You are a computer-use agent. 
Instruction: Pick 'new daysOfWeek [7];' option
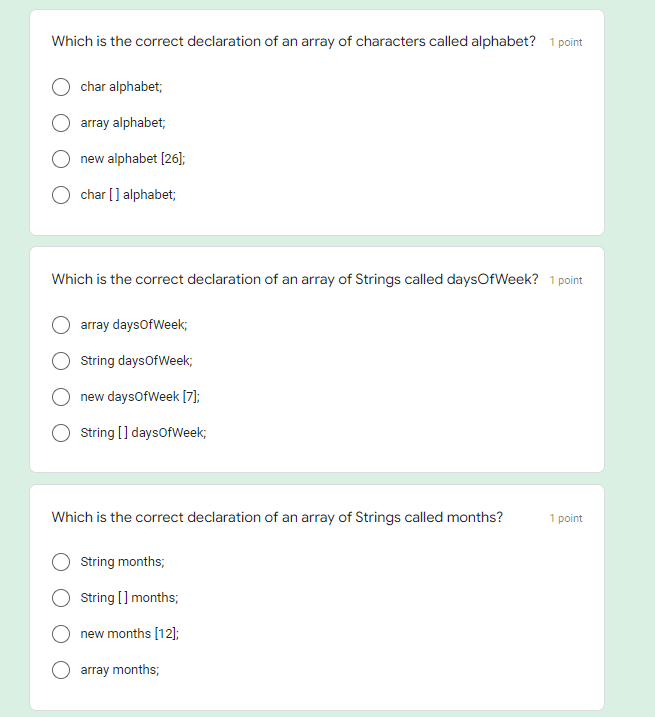tap(61, 397)
